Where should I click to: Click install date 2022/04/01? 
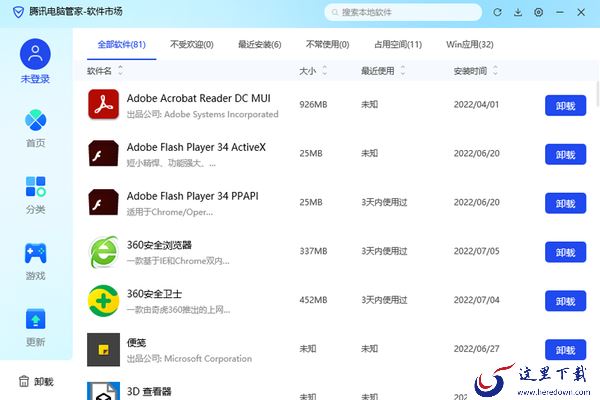point(476,104)
